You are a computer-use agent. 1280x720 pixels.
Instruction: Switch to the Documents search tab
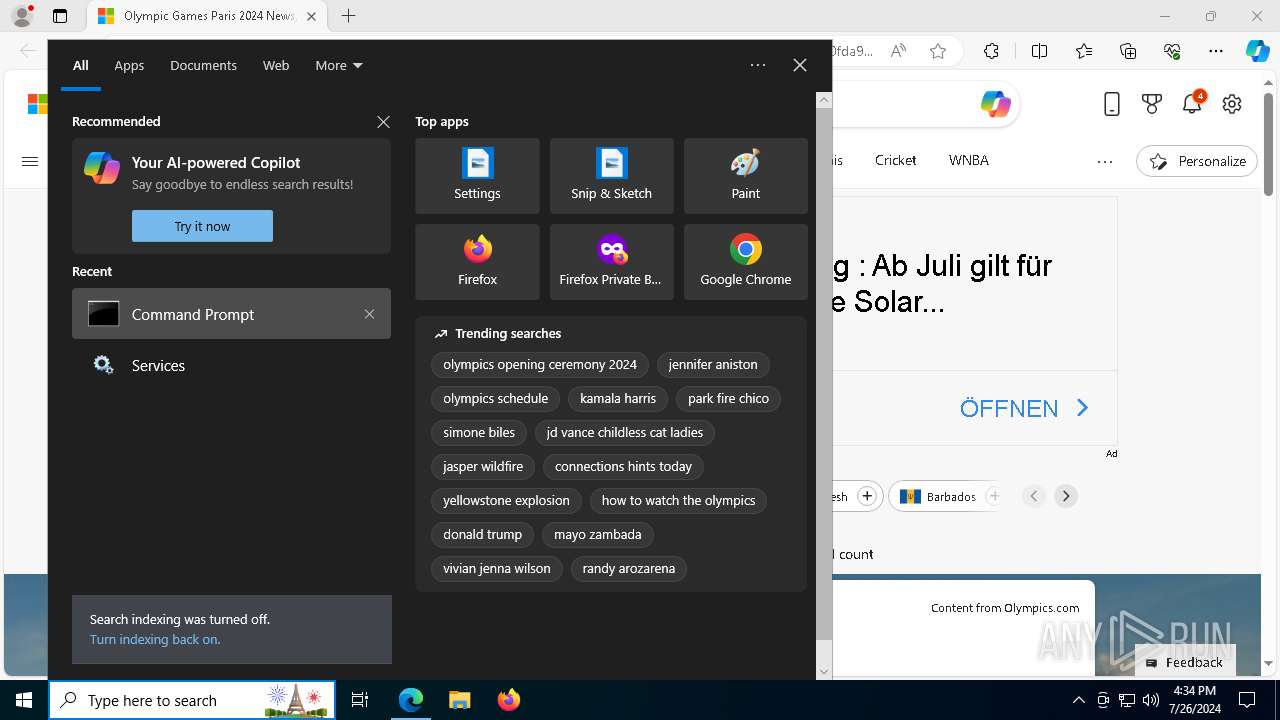[203, 65]
